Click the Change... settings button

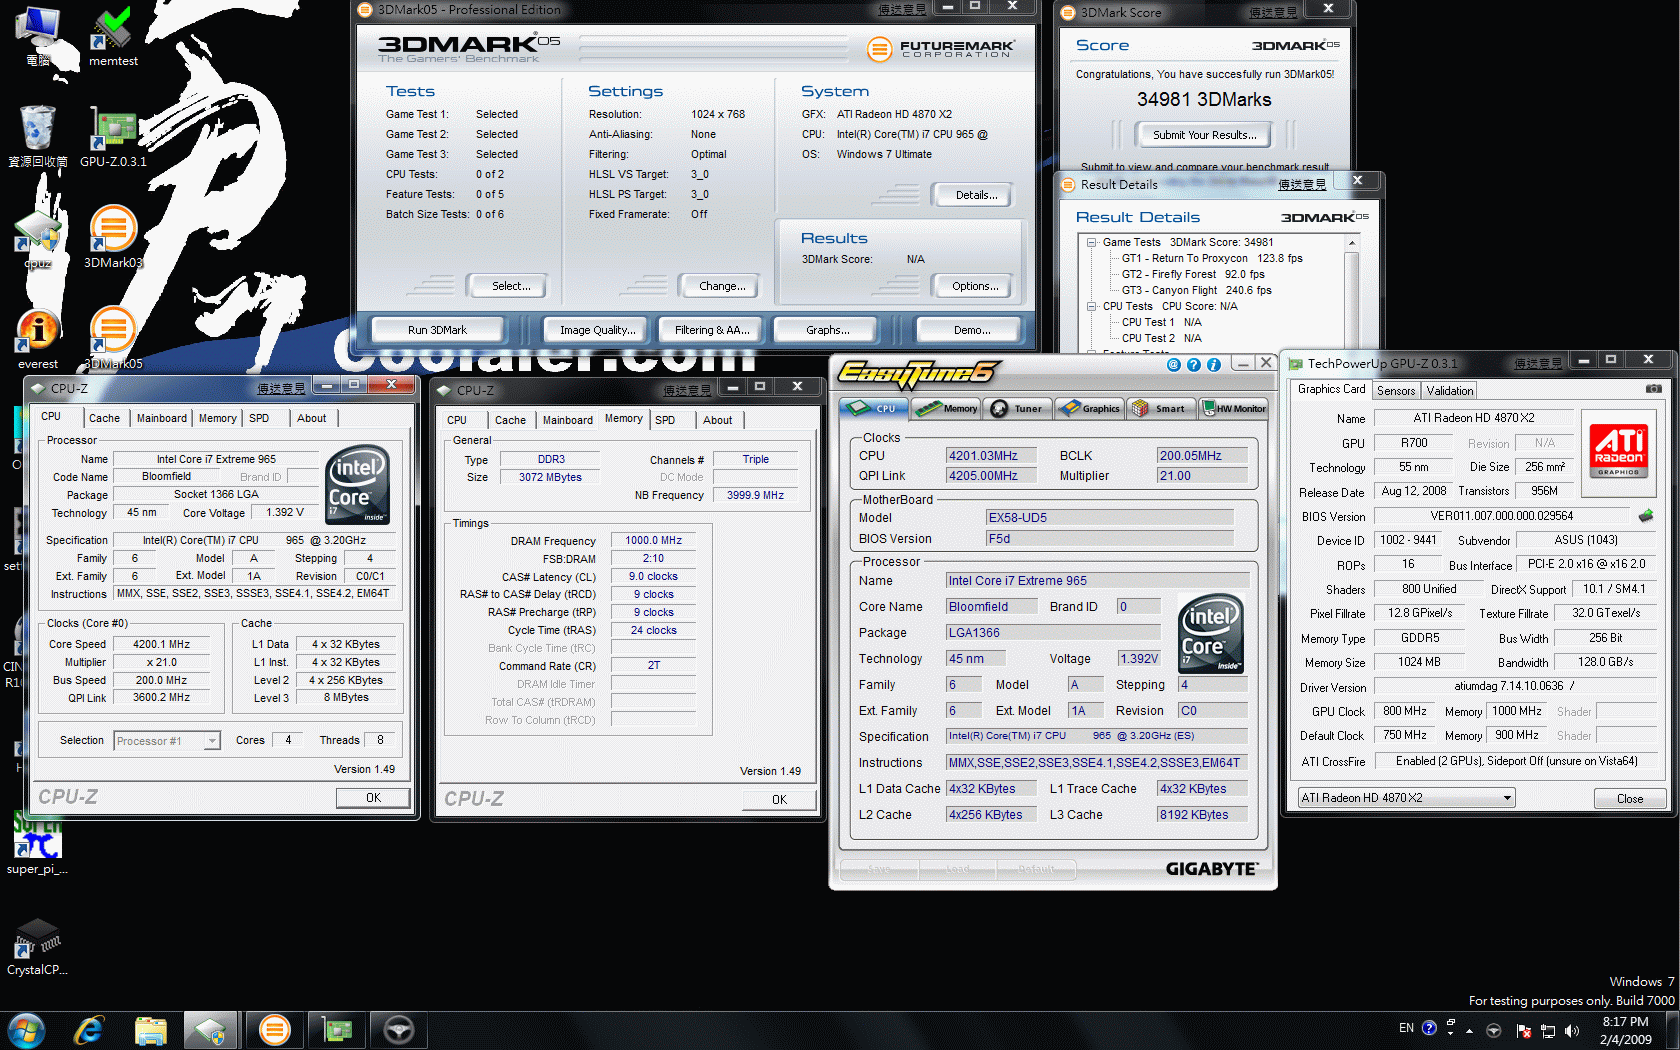coord(721,286)
